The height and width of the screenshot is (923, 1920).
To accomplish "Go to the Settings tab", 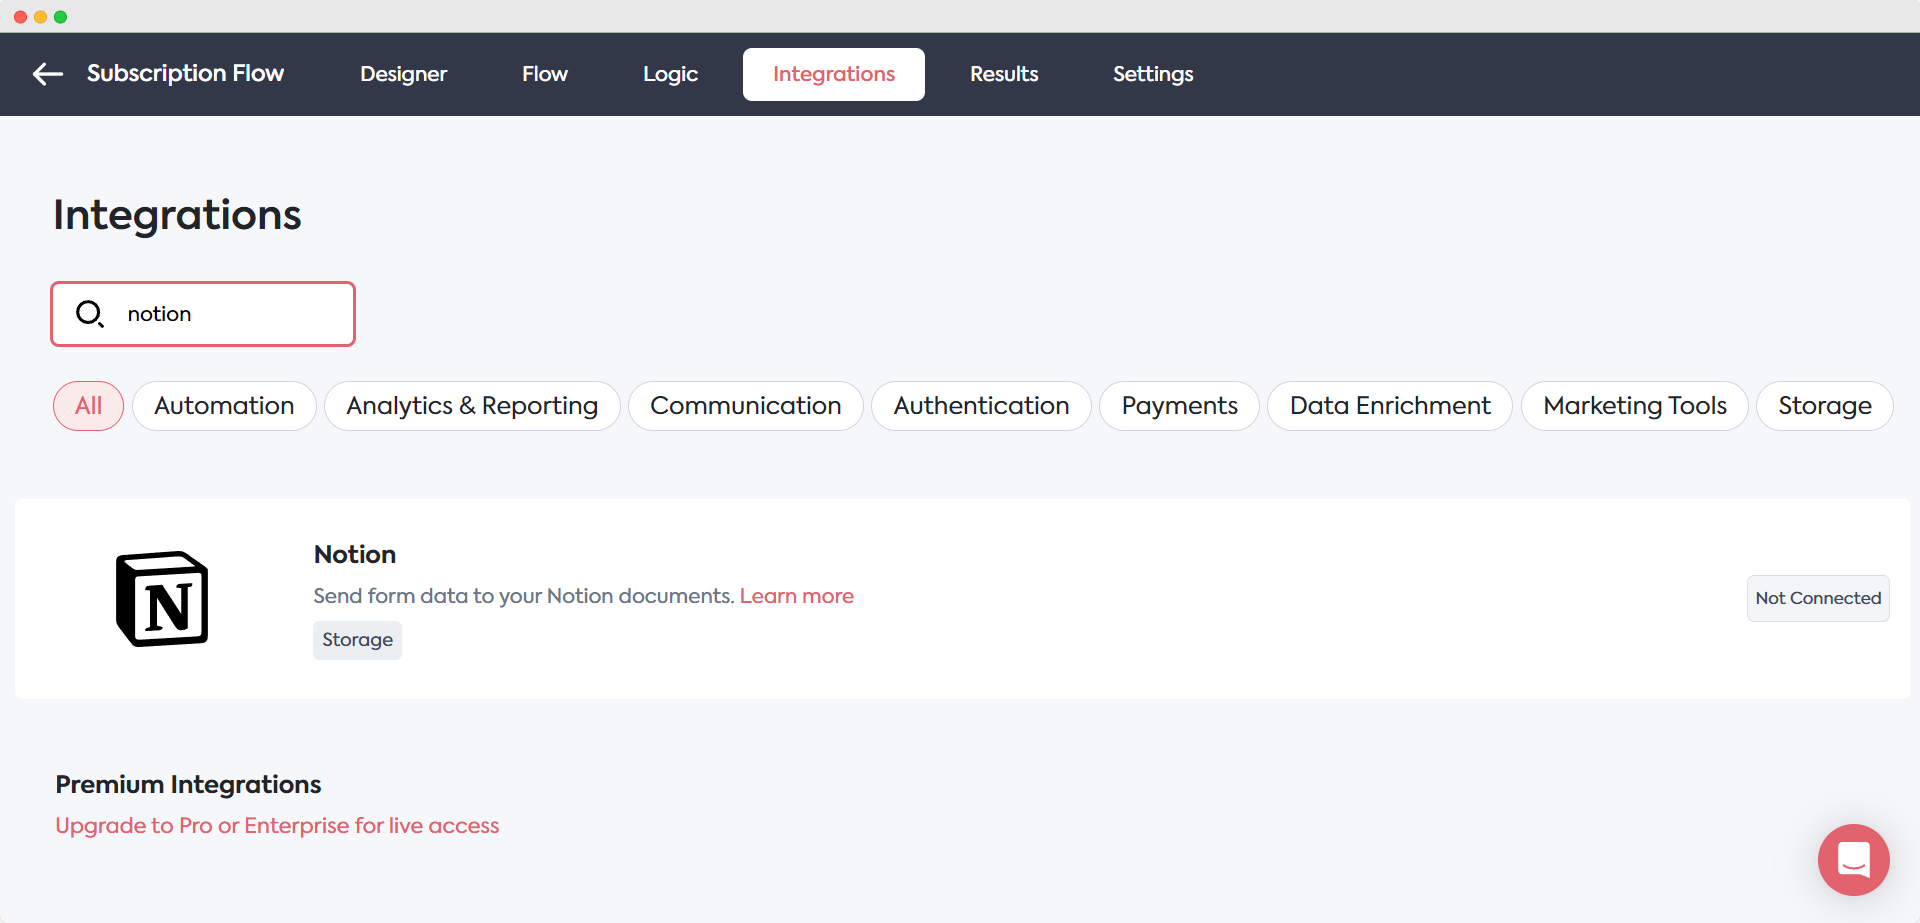I will point(1152,74).
